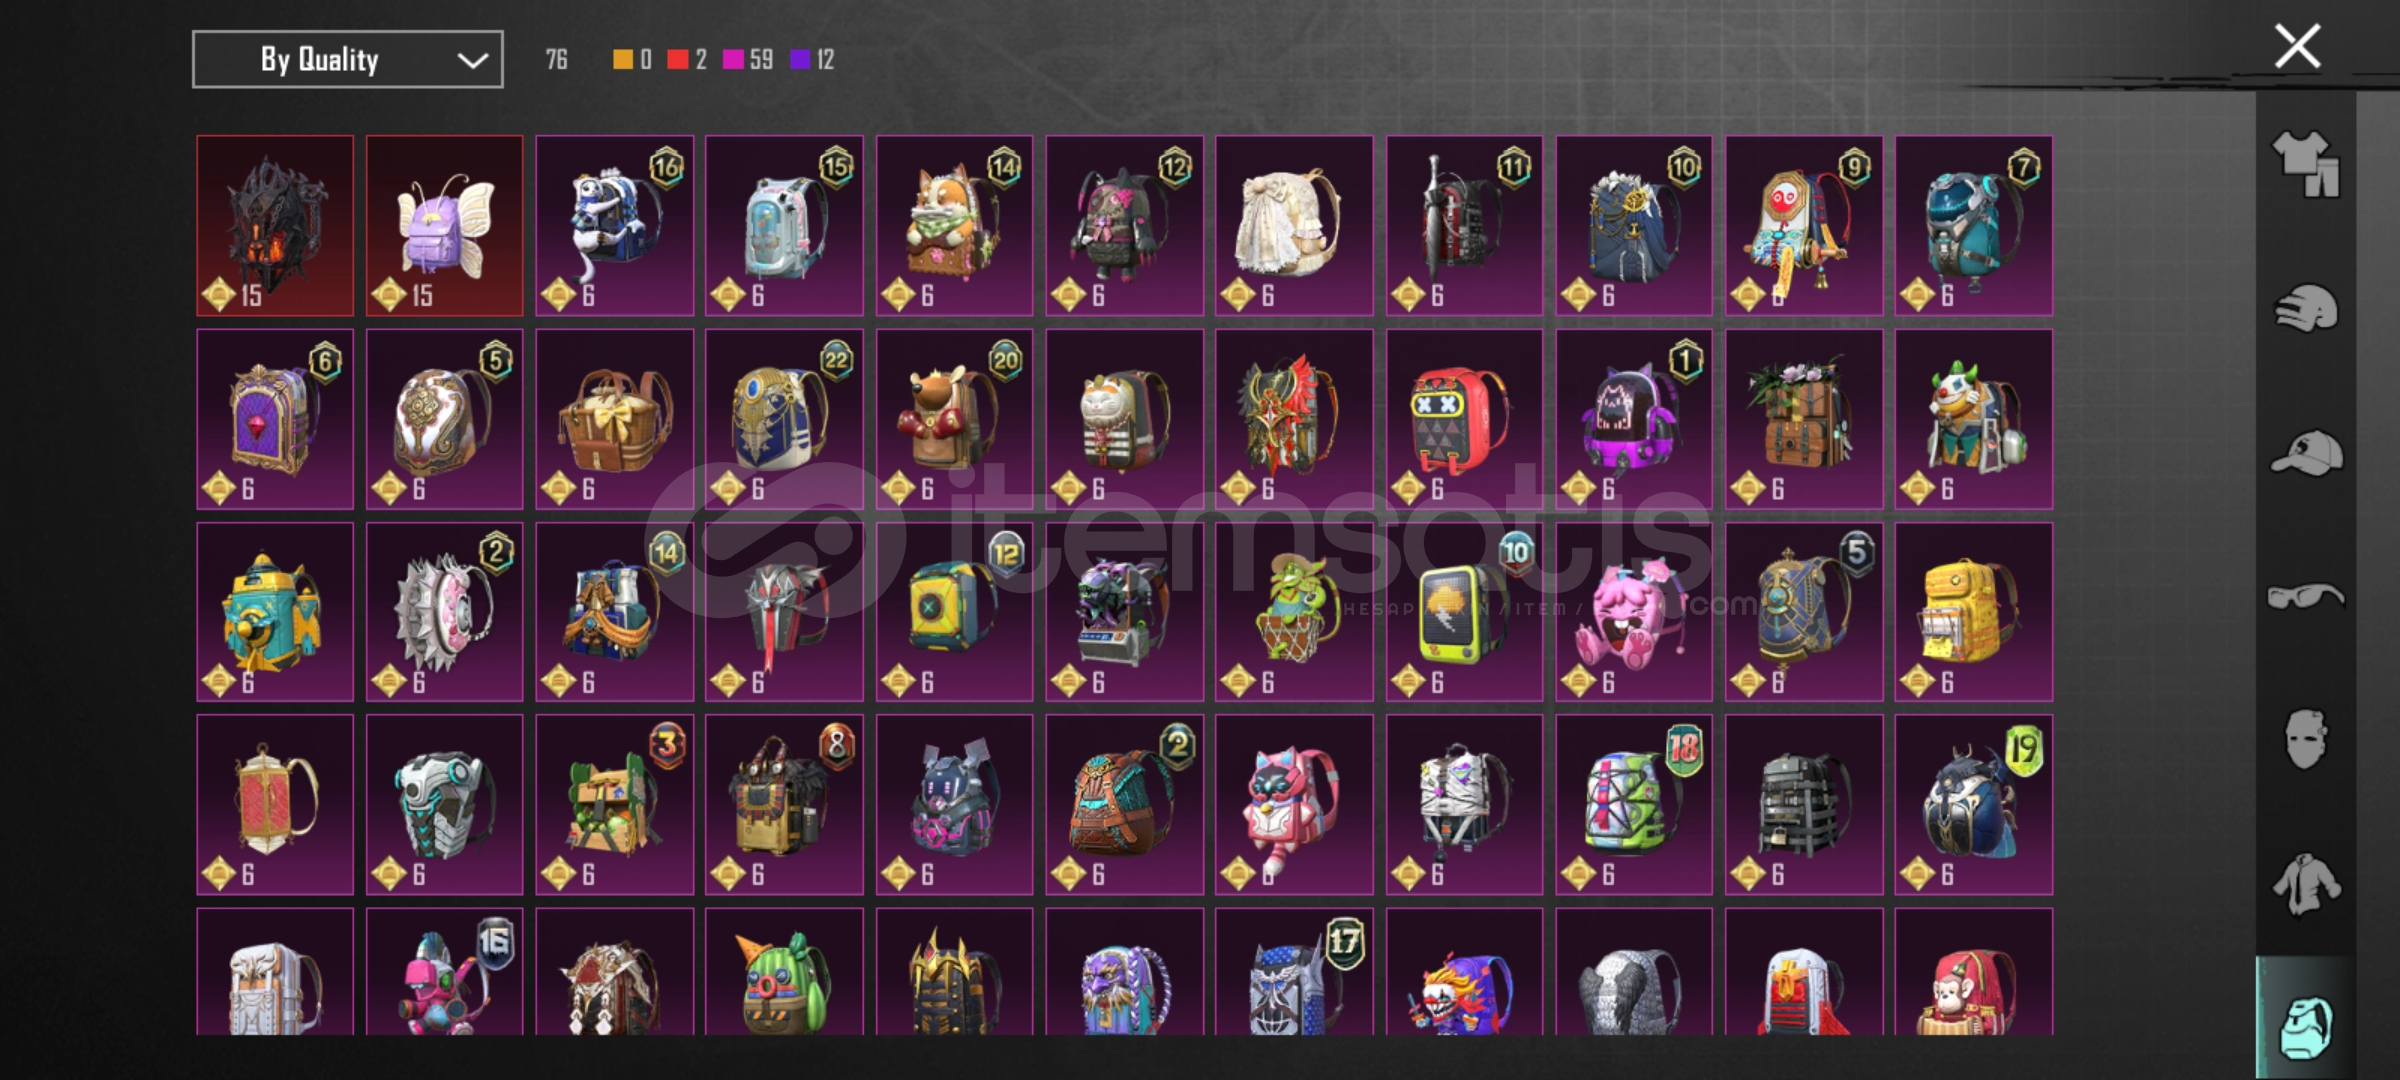Select the sunglasses category icon
Image resolution: width=2400 pixels, height=1080 pixels.
2306,597
